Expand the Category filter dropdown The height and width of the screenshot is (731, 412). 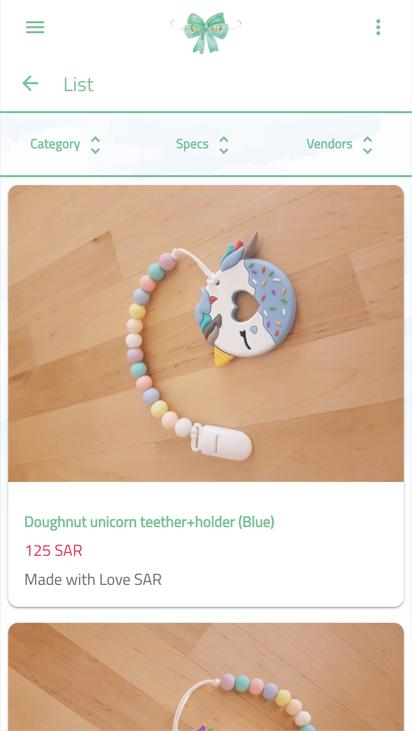65,145
